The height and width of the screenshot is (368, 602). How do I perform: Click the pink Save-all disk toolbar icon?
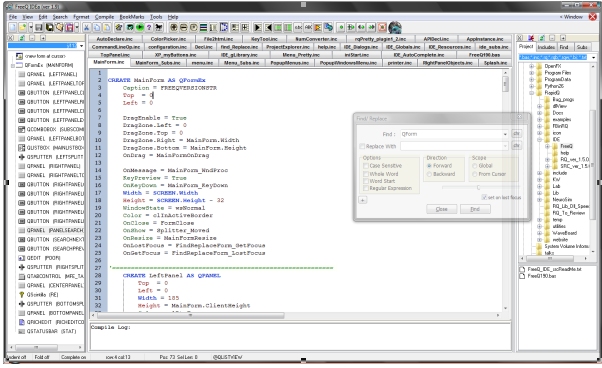[69, 27]
